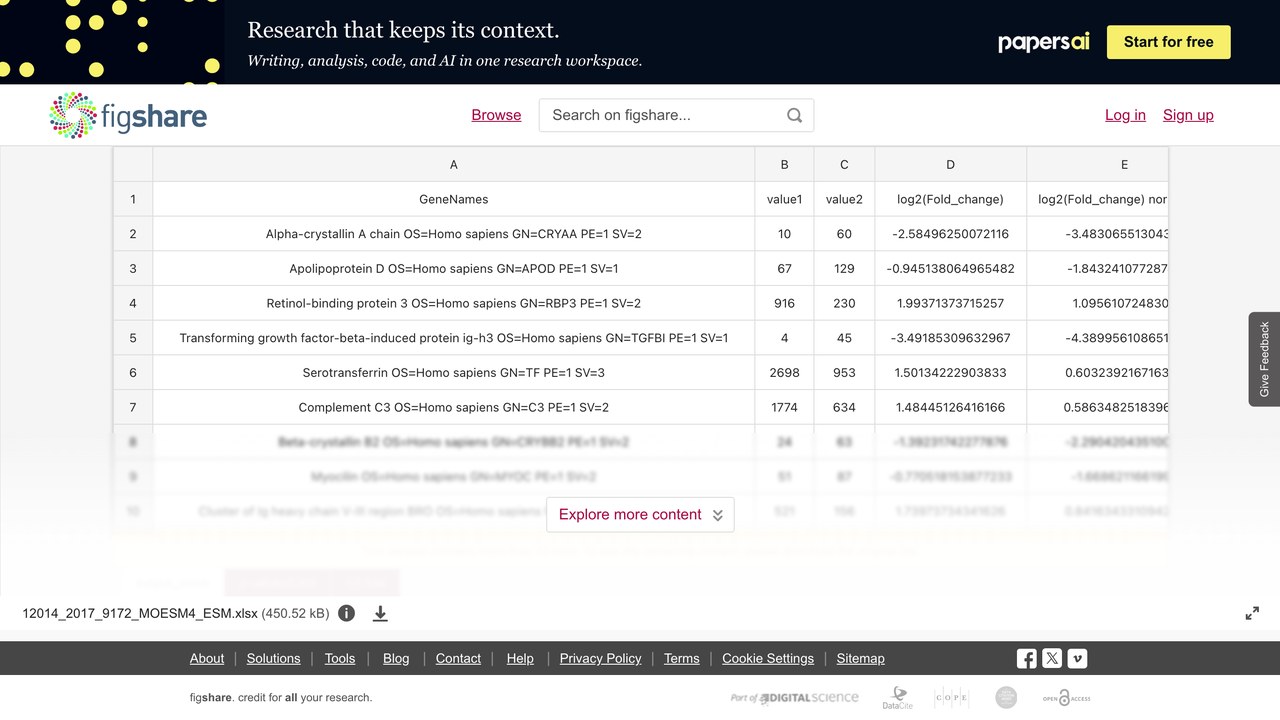Click the Open Access logo
1280x720 pixels.
click(1066, 698)
